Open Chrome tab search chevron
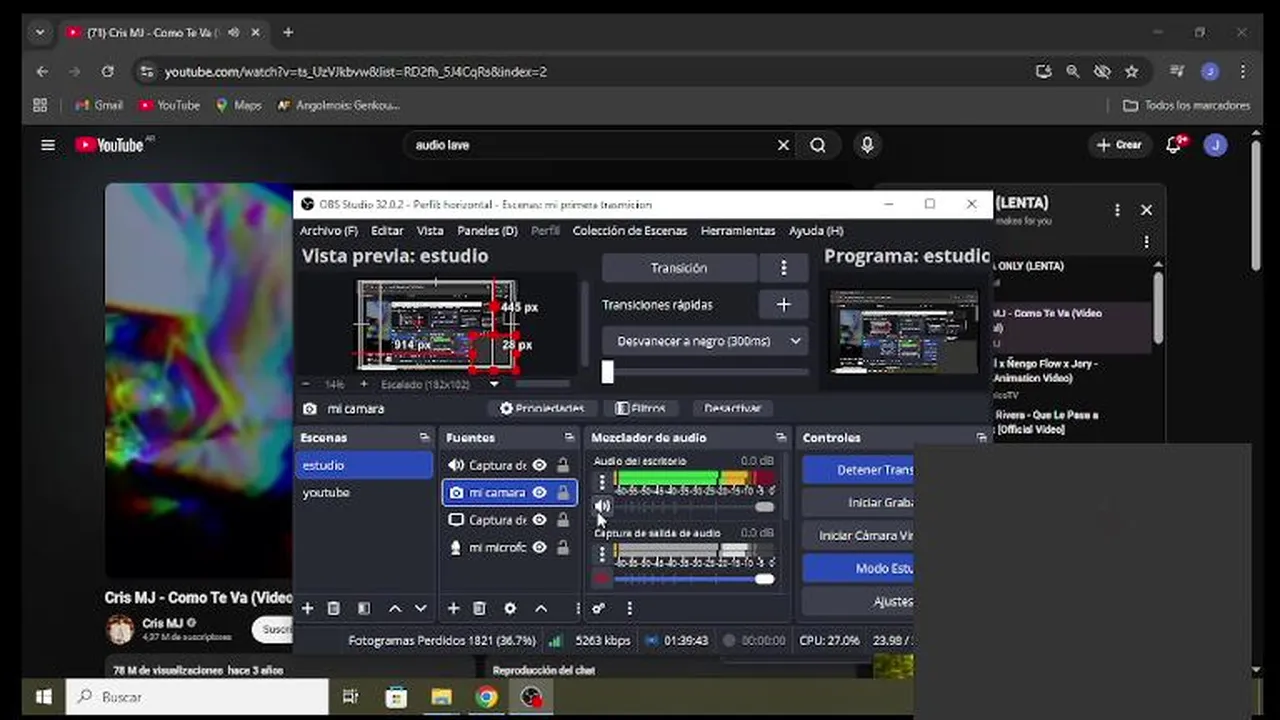 coord(40,32)
